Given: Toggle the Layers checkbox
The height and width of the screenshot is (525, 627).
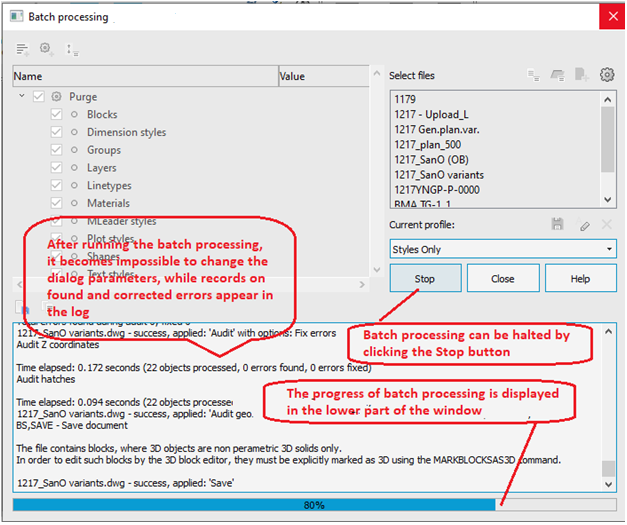Looking at the screenshot, I should pos(57,168).
